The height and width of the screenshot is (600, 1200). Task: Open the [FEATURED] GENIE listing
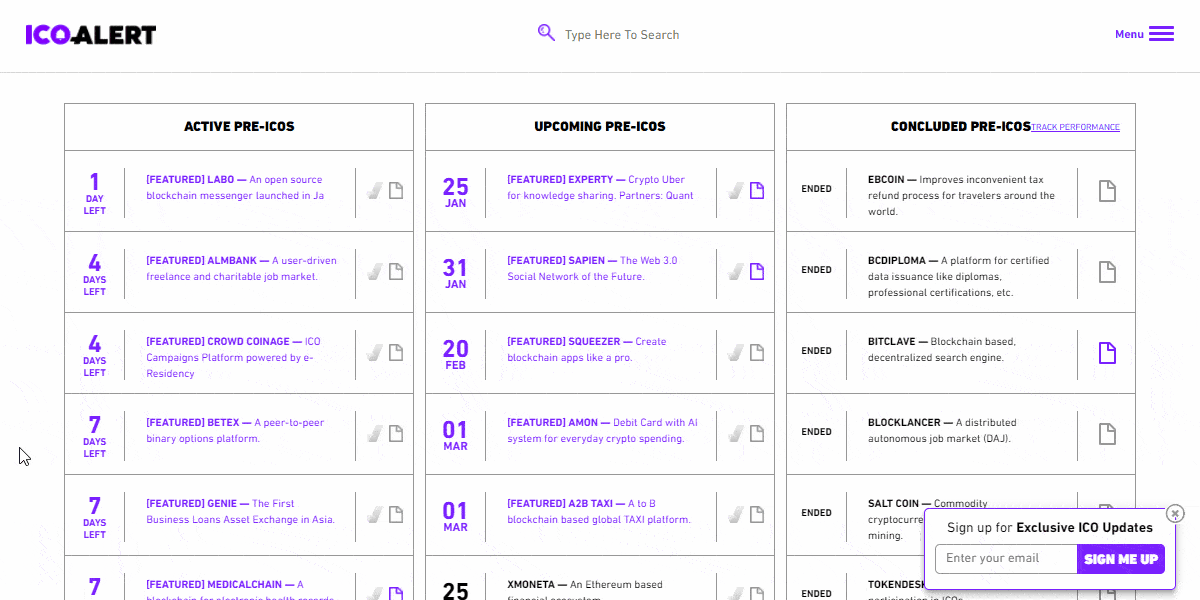(x=240, y=512)
